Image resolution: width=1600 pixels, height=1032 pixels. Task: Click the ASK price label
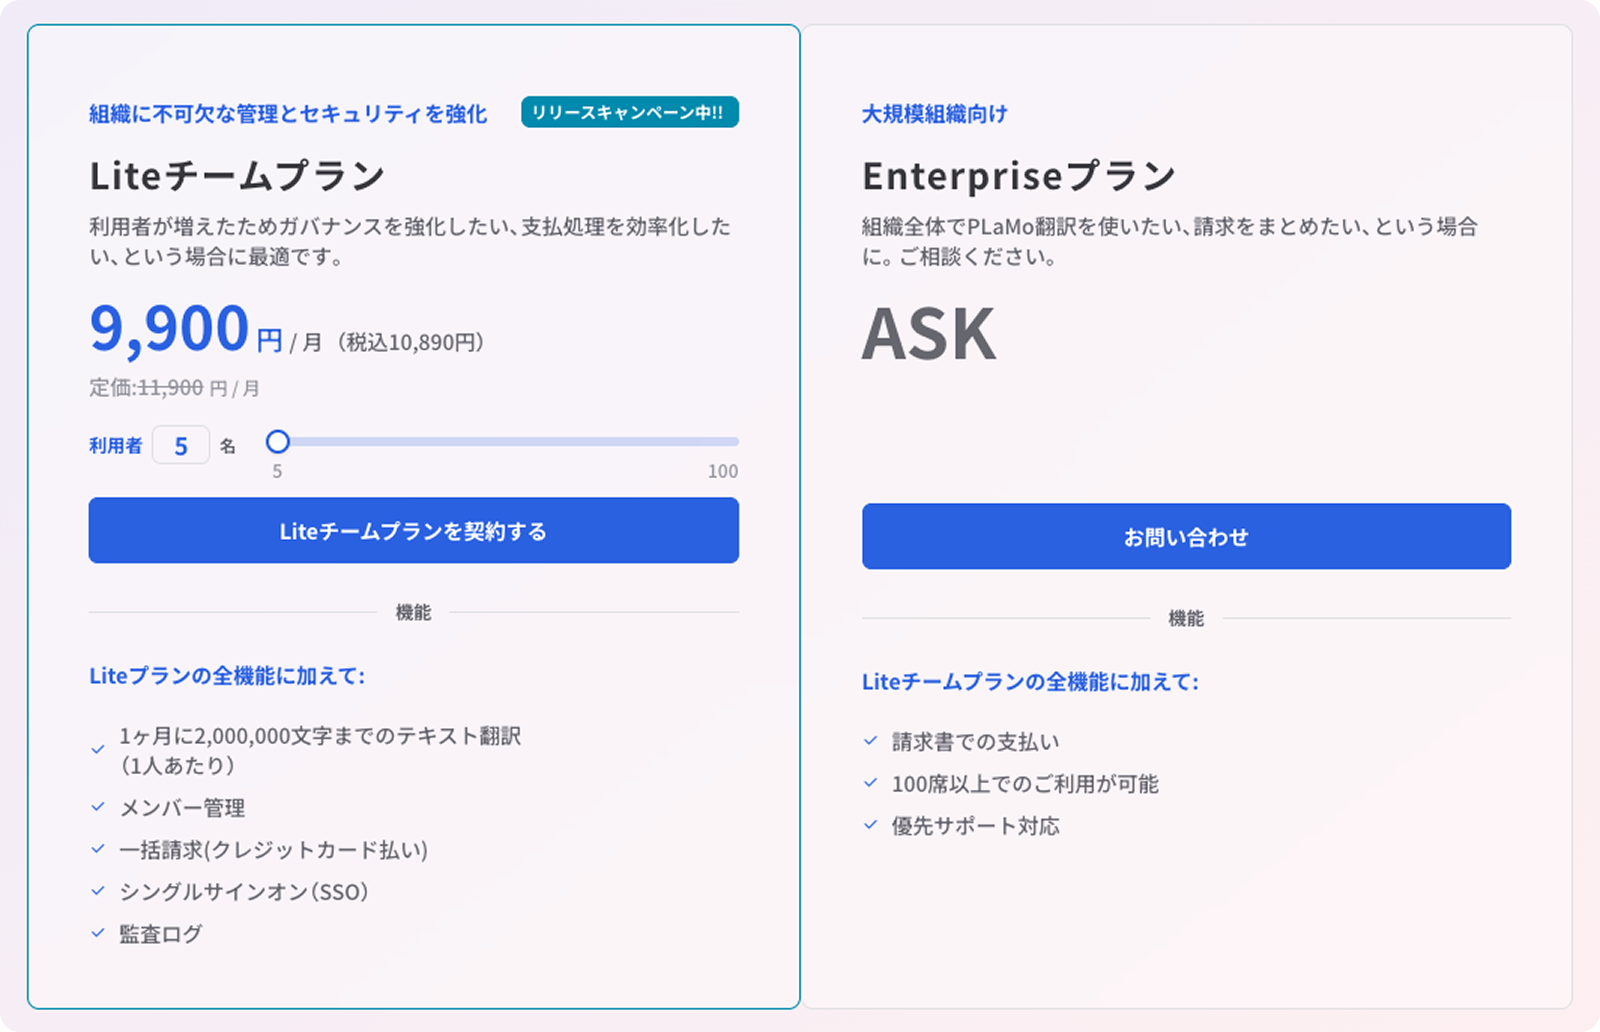coord(928,334)
